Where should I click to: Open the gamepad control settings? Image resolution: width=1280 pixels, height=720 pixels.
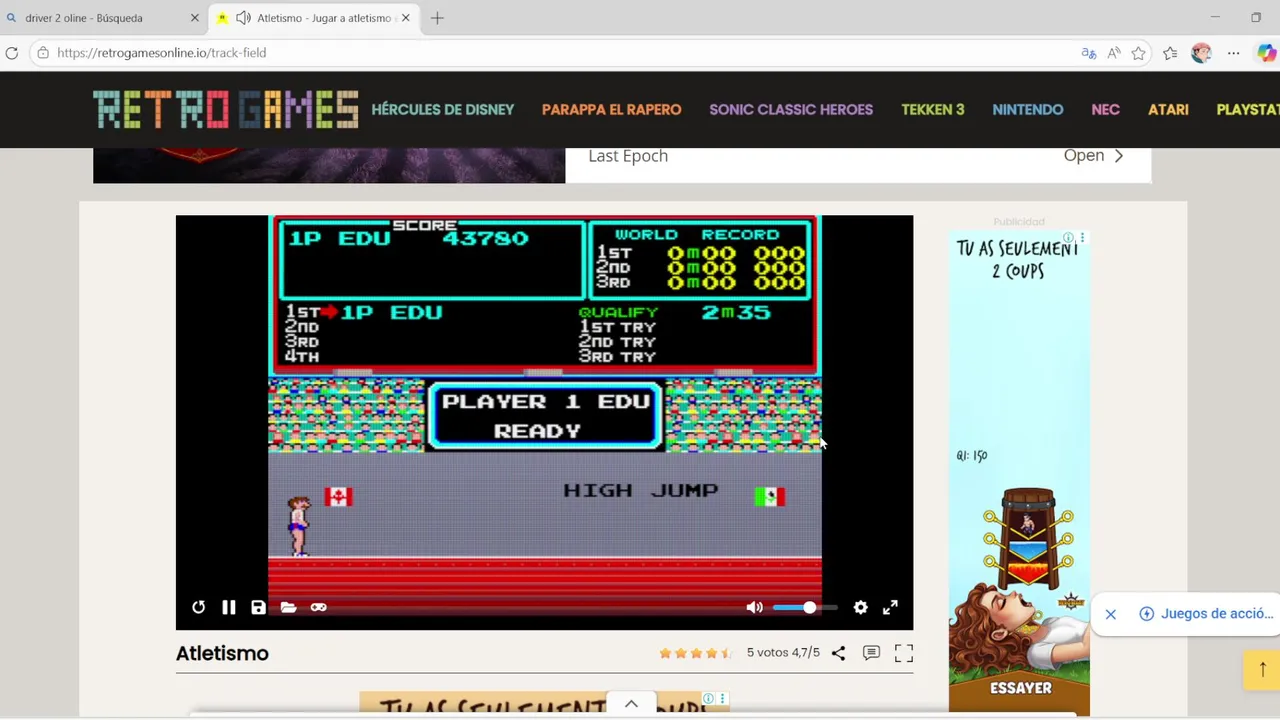pos(318,607)
